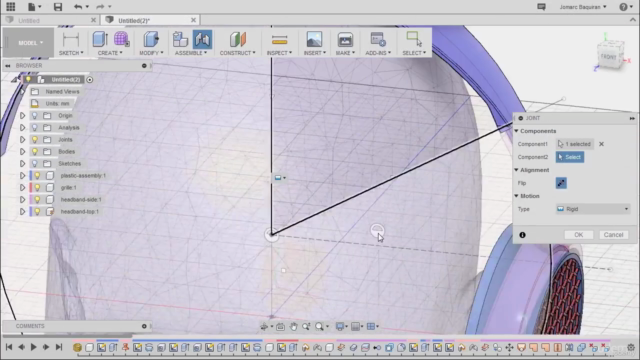Select the Inspect measure icon
Image resolution: width=640 pixels, height=360 pixels.
tap(279, 40)
